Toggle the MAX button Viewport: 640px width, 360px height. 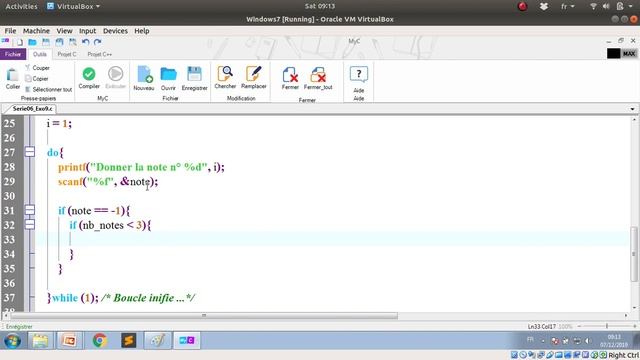pyautogui.click(x=629, y=53)
